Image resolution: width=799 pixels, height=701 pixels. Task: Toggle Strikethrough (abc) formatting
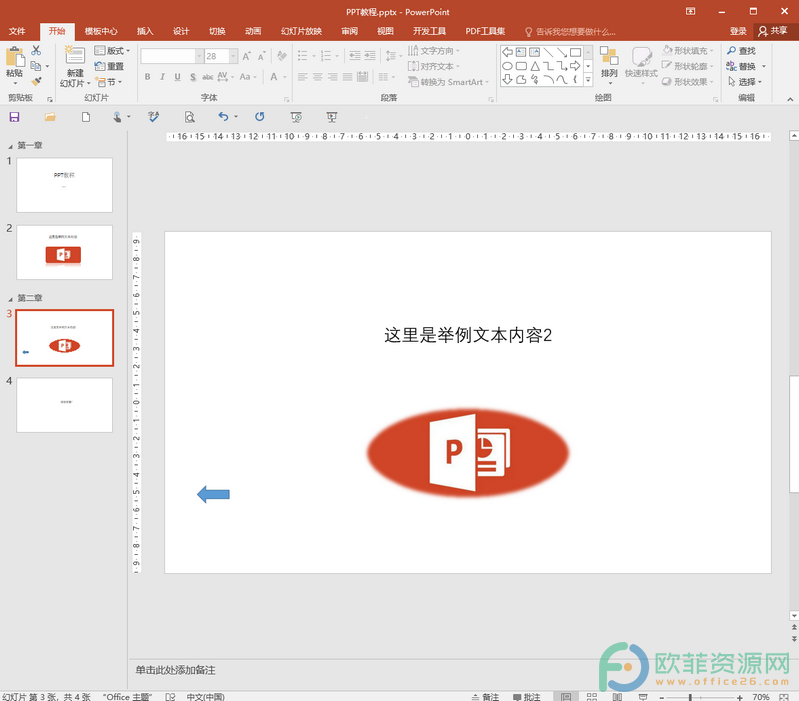pyautogui.click(x=207, y=77)
